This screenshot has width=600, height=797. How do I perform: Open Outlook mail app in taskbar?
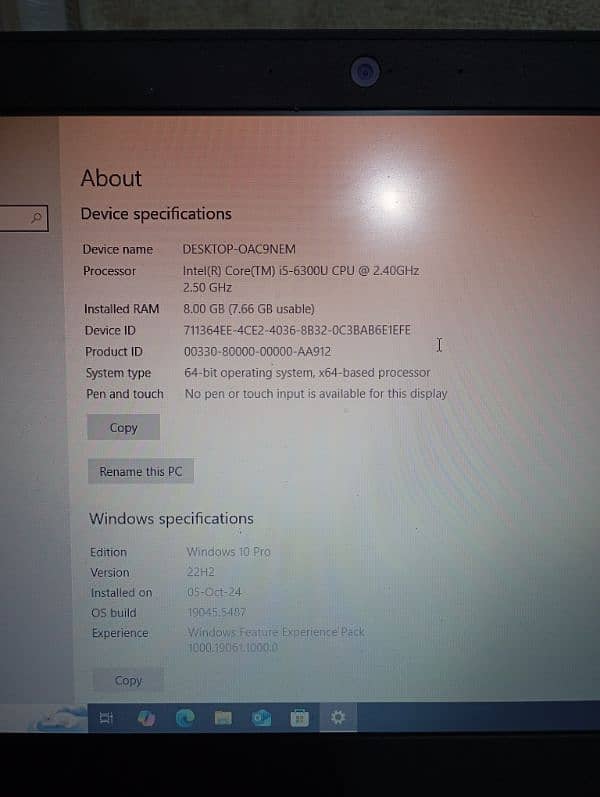[x=262, y=718]
